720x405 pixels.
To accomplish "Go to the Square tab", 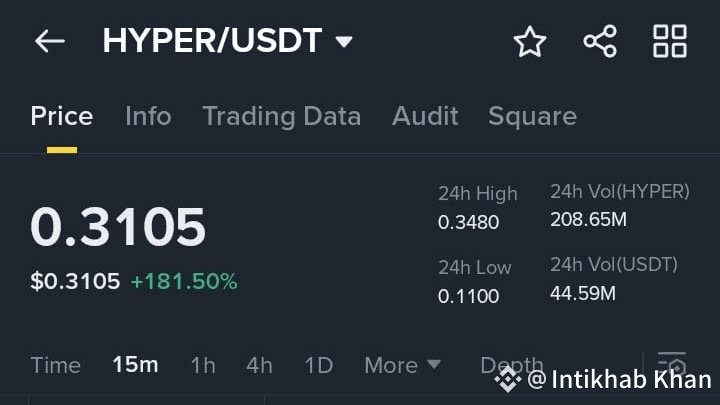I will pos(532,116).
